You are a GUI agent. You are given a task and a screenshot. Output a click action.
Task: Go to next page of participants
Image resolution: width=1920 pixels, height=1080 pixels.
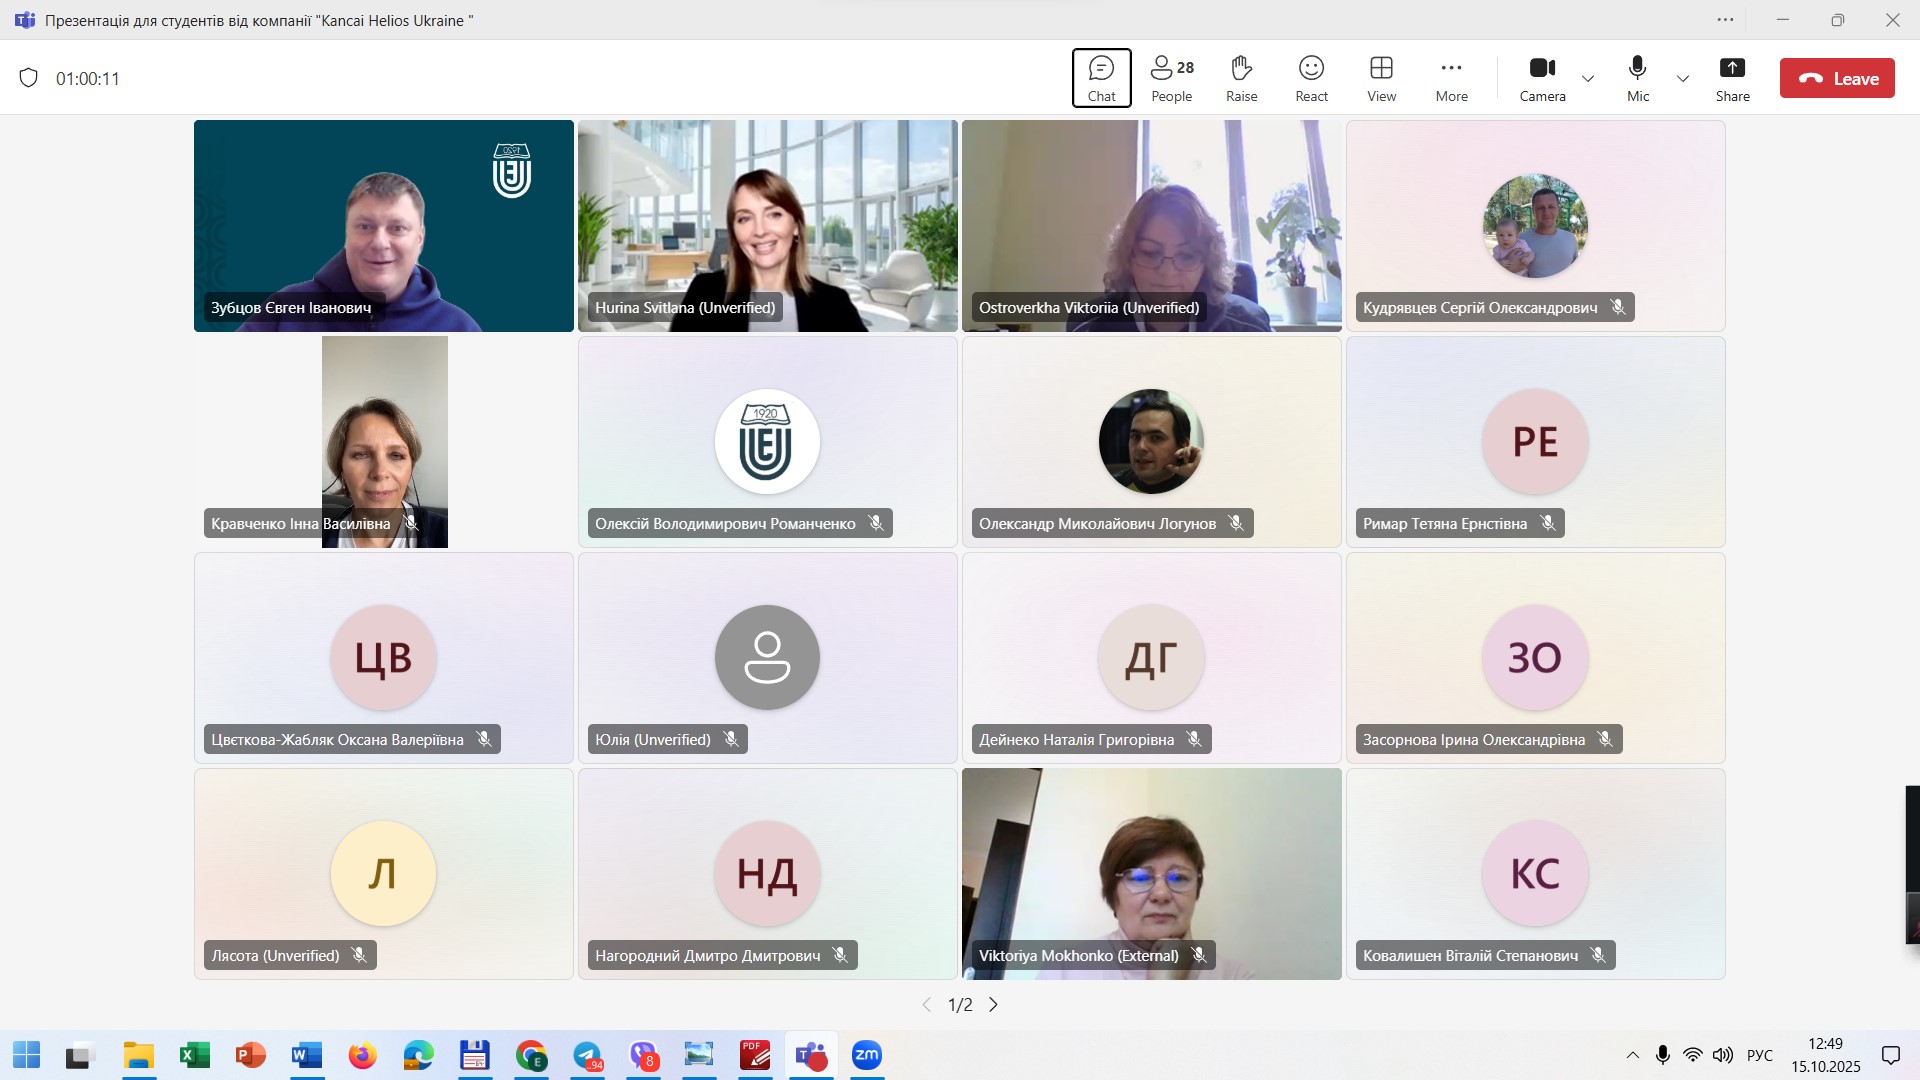click(993, 1005)
